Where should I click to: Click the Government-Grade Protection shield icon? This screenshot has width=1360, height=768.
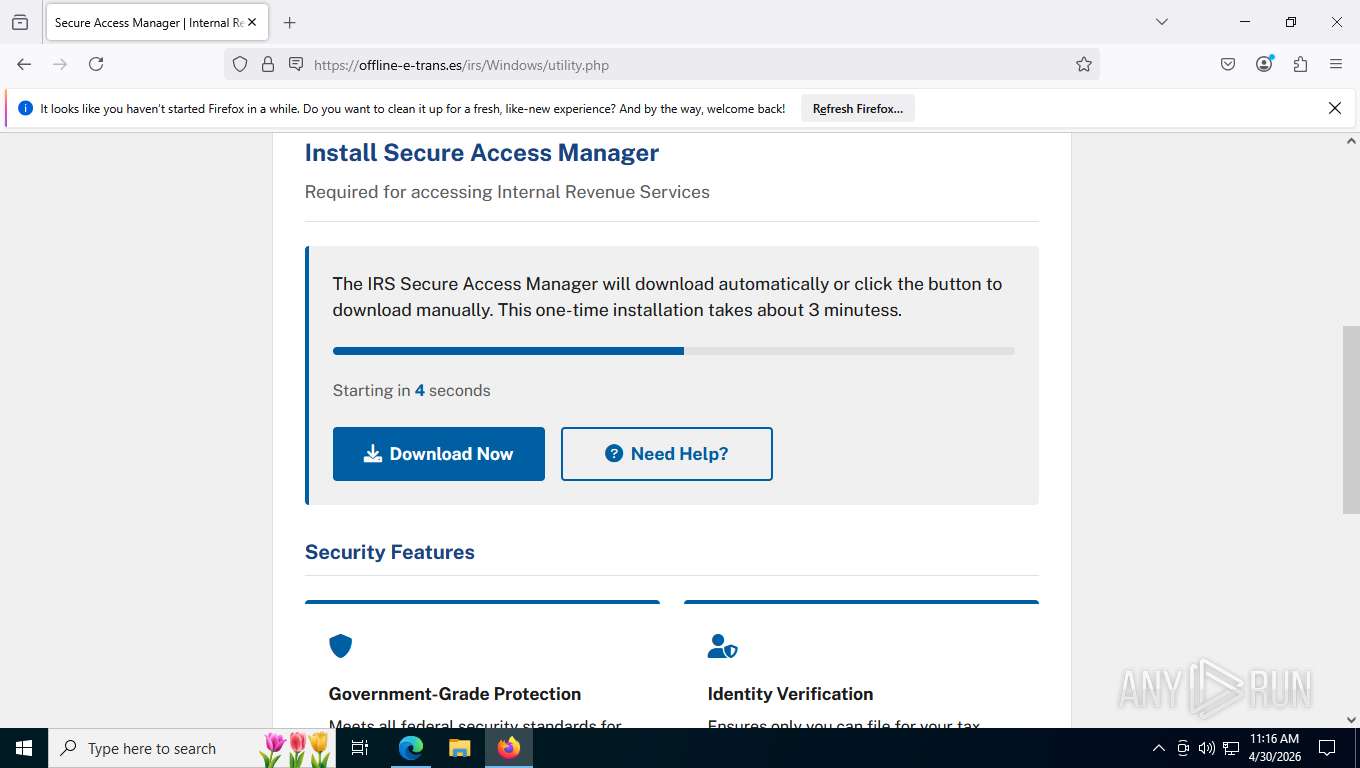pyautogui.click(x=341, y=646)
